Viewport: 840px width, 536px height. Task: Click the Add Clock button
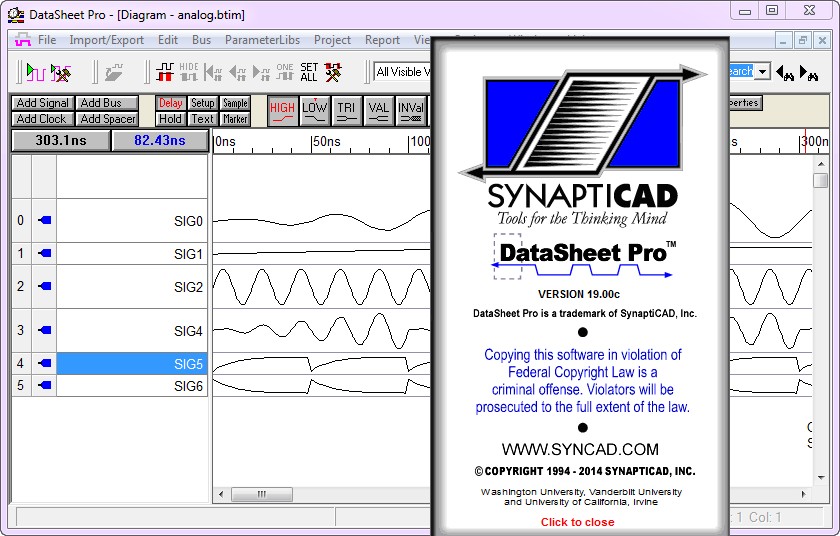coord(43,119)
